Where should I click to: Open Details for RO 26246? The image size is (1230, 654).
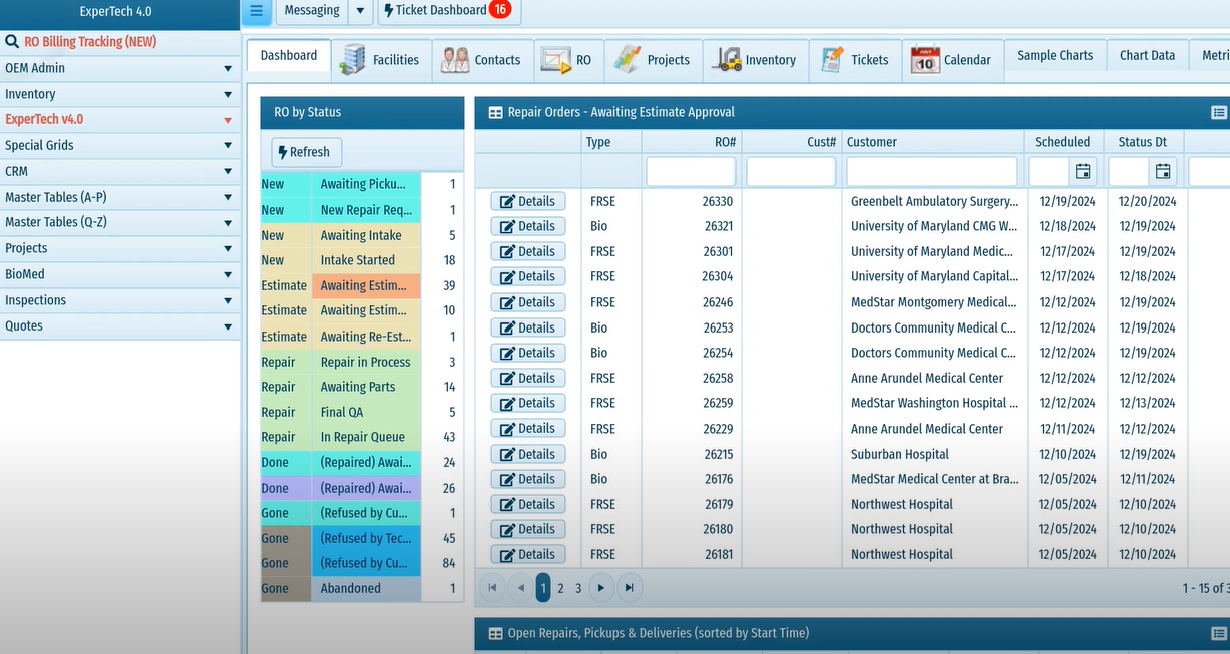click(527, 302)
